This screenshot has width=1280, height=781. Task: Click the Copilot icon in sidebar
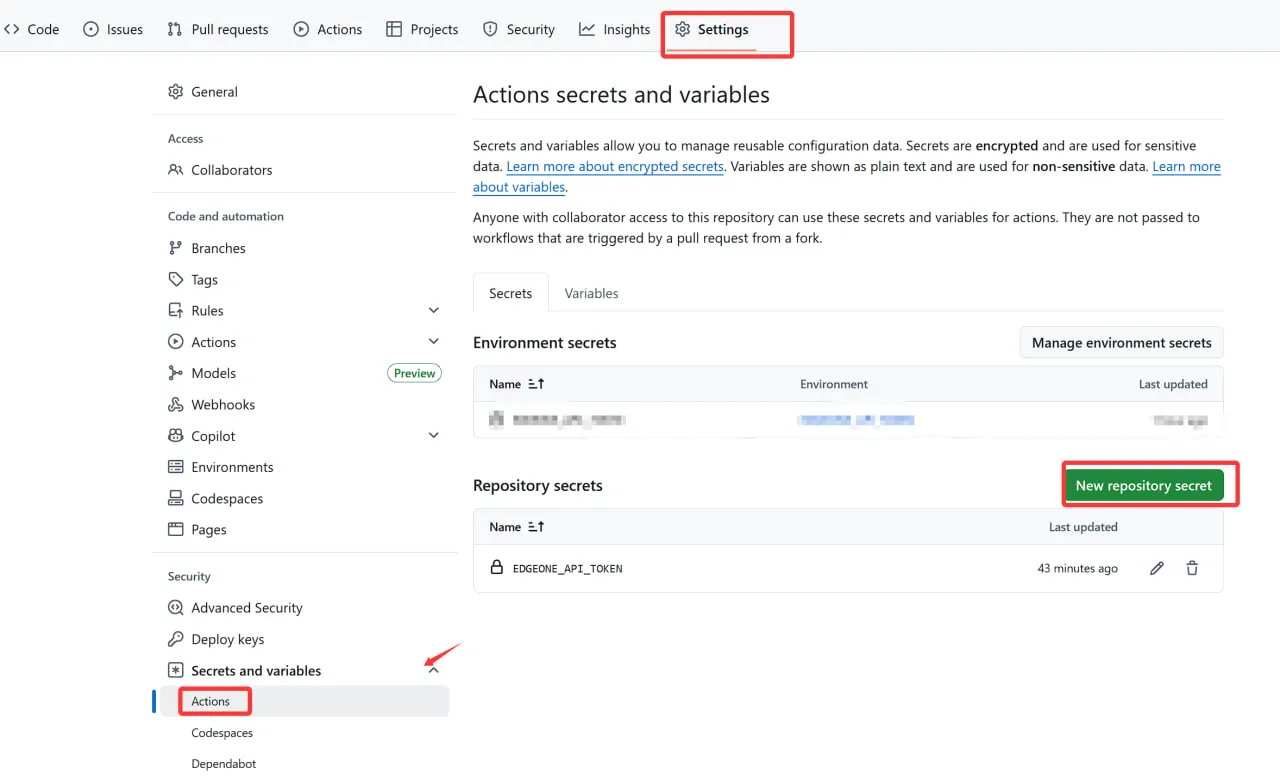click(x=176, y=436)
